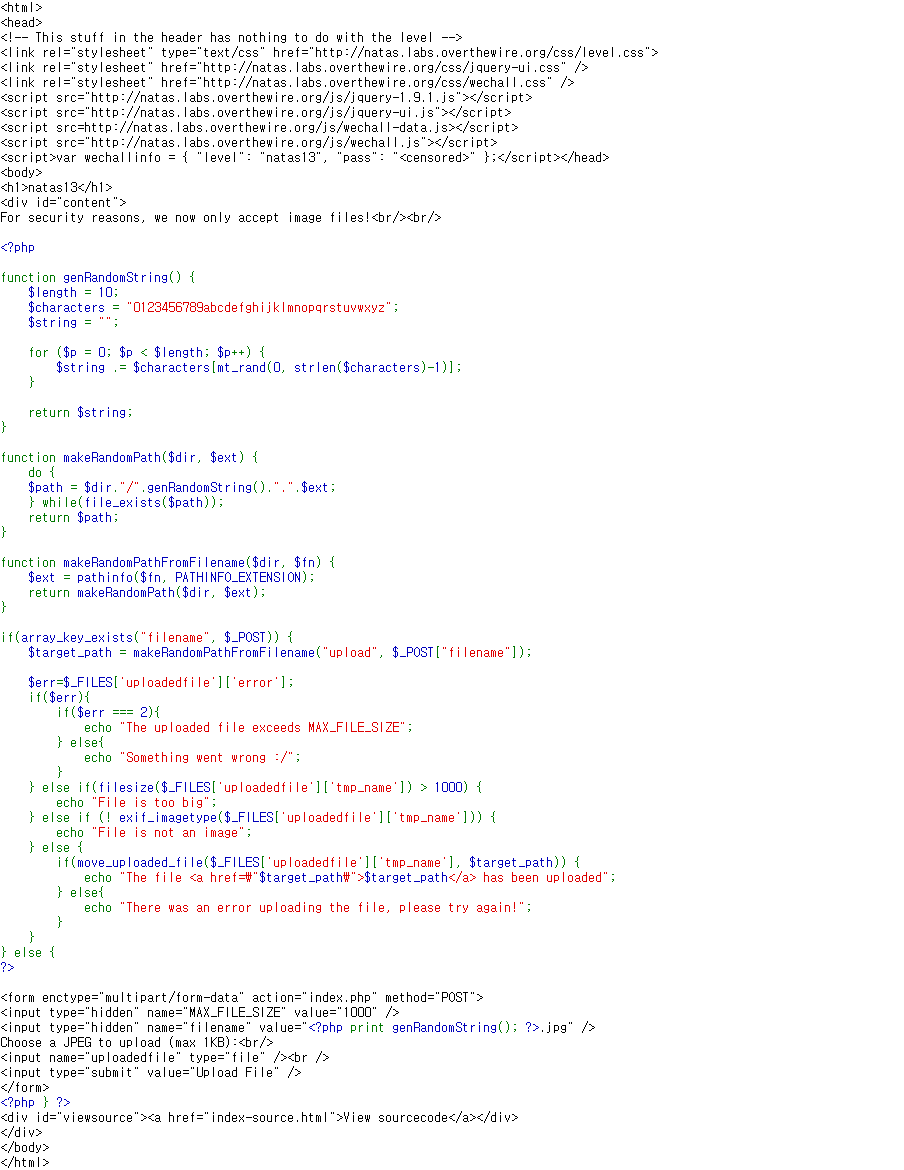Click the filesize > 1000 condition line
Screen dimensions: 904x1170
coord(256,787)
